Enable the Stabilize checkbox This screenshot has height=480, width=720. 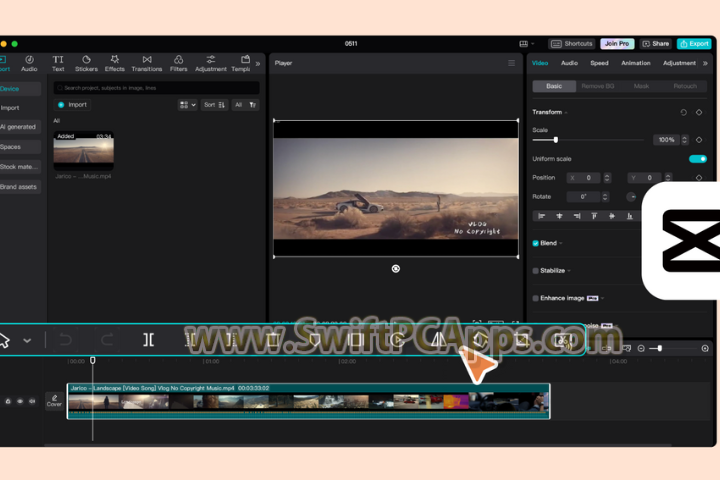(535, 271)
